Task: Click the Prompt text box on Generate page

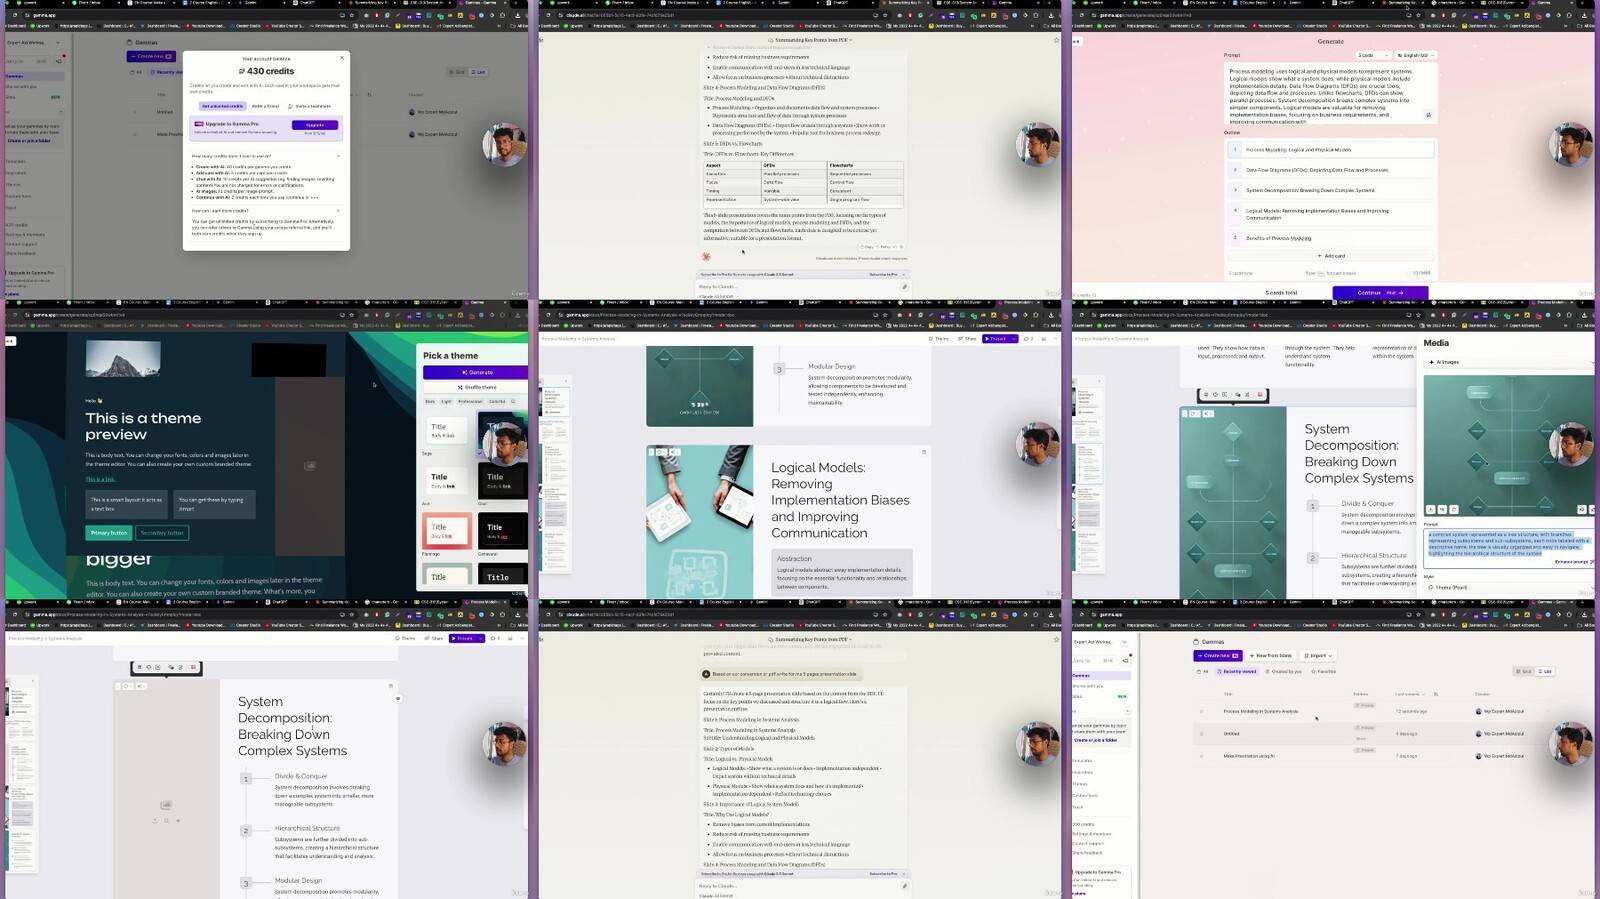Action: click(x=1330, y=95)
